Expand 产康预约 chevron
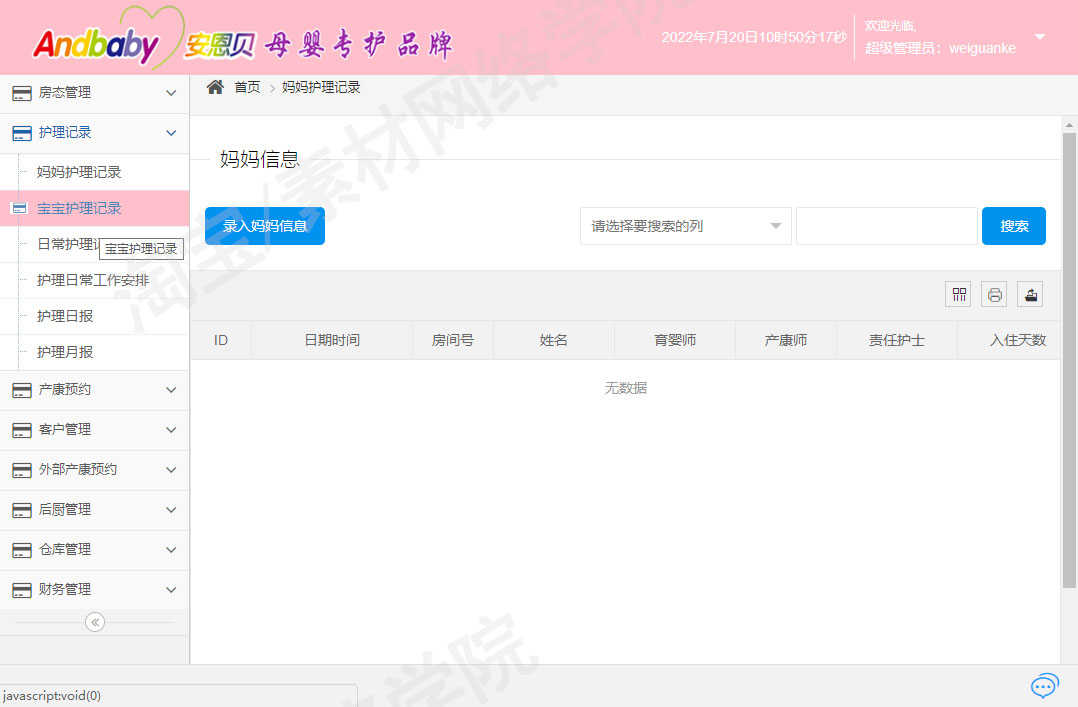This screenshot has height=707, width=1078. [171, 390]
